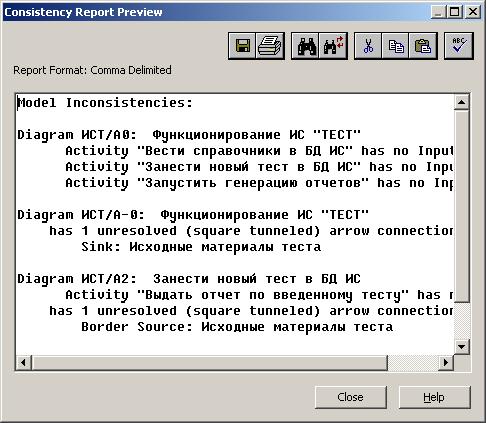Copy selected text icon

(x=396, y=46)
